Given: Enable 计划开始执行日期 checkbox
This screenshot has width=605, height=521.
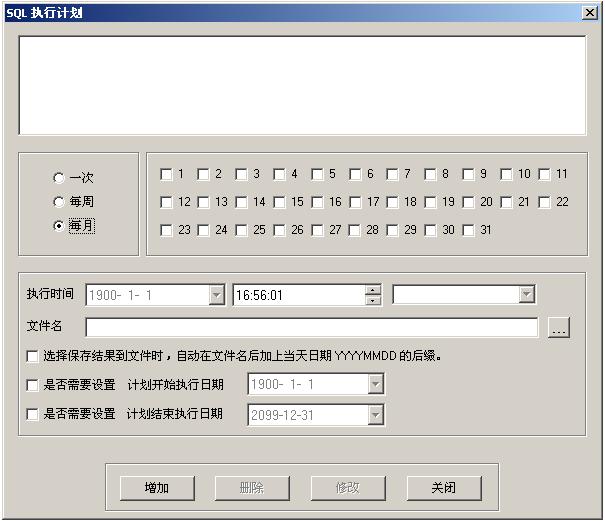Looking at the screenshot, I should pyautogui.click(x=32, y=385).
